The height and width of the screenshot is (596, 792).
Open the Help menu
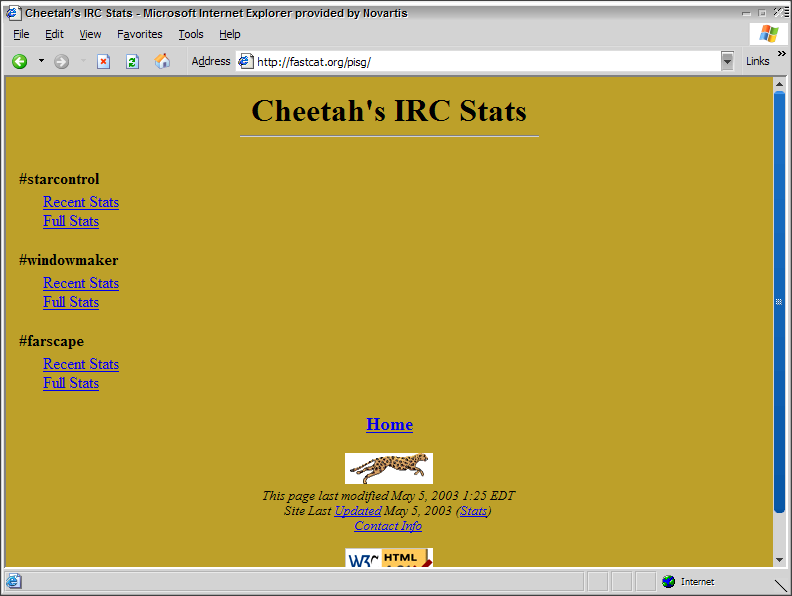point(230,34)
